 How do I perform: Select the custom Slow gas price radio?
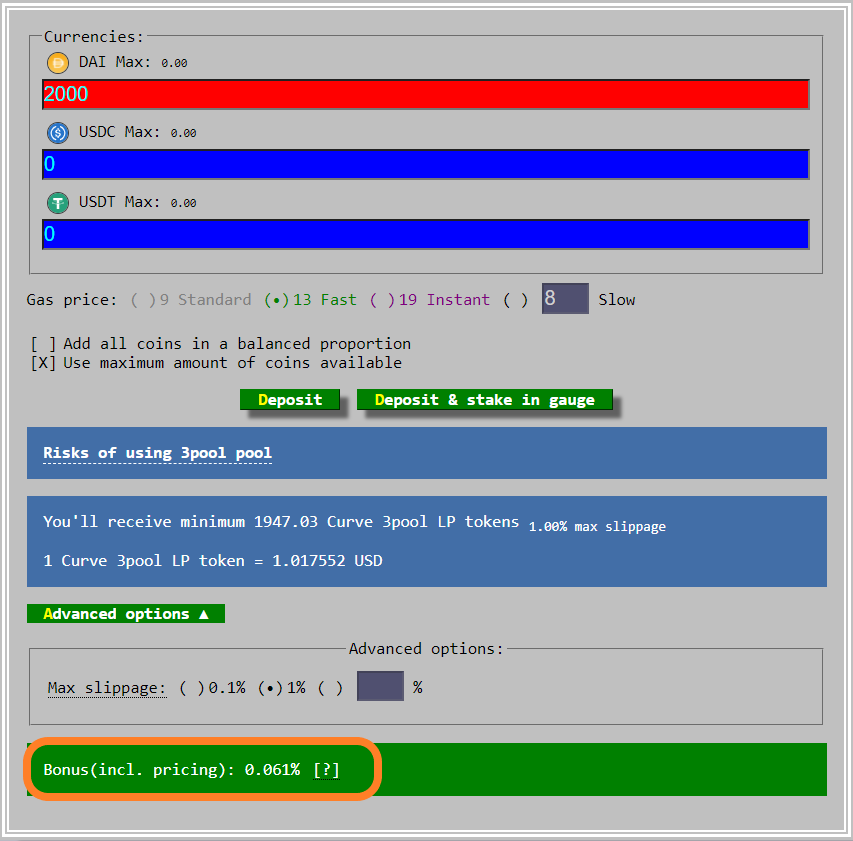(515, 300)
